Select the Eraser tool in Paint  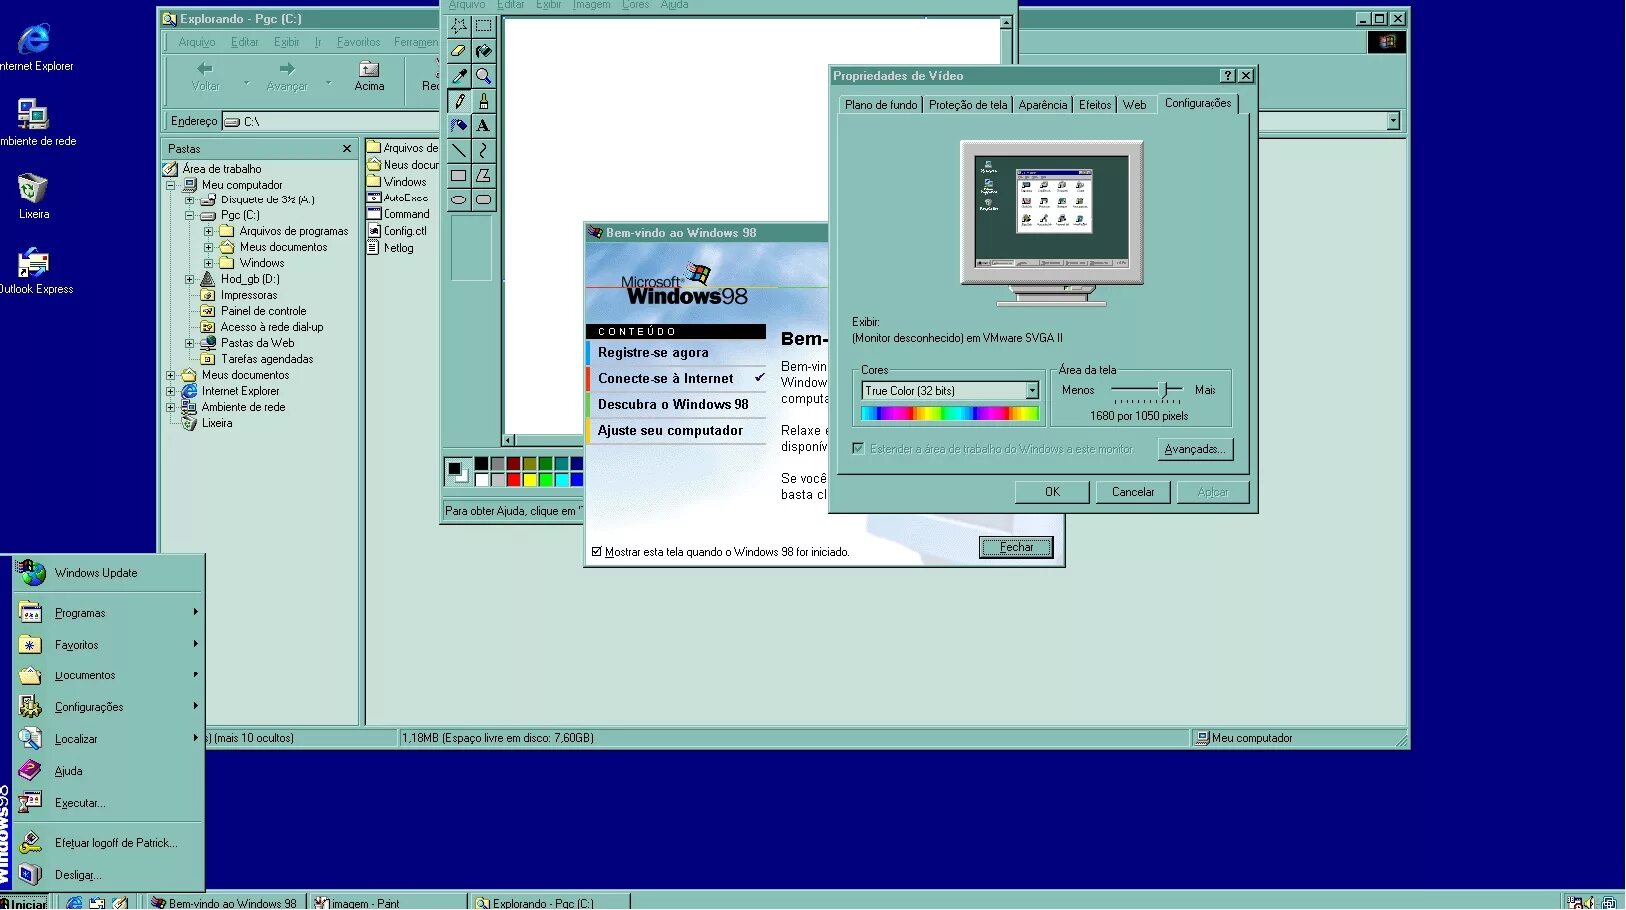tap(459, 51)
